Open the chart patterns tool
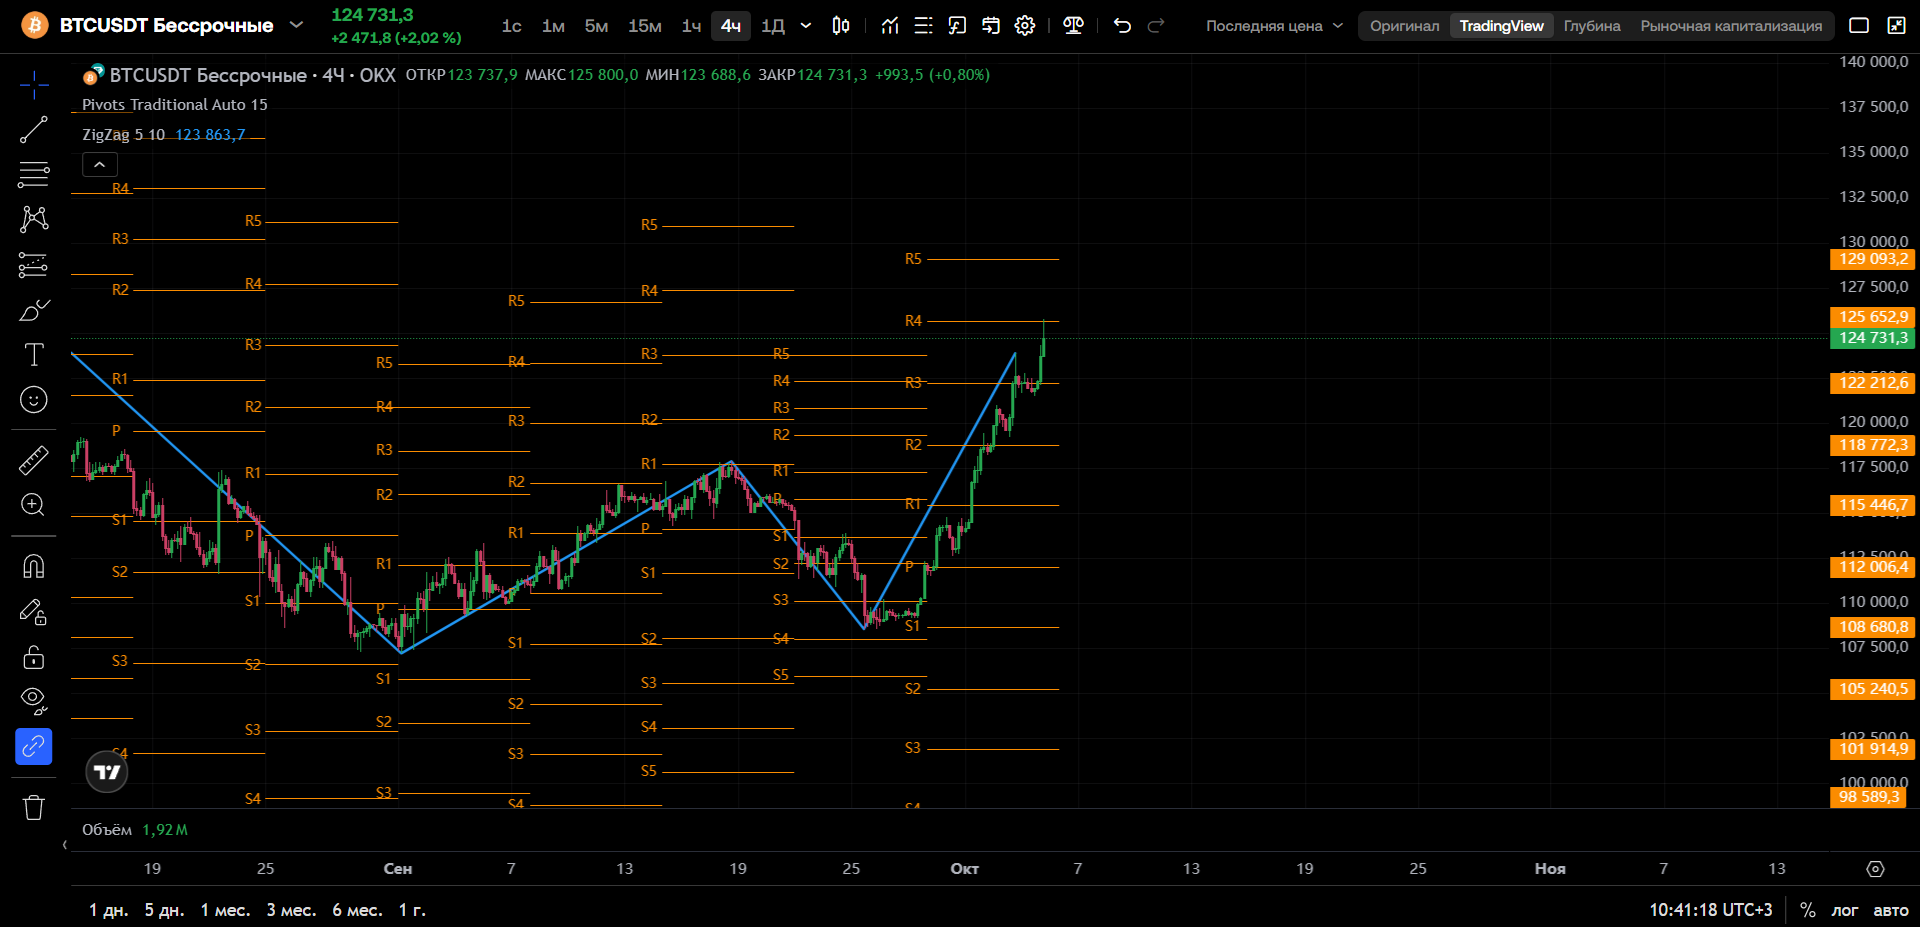This screenshot has width=1920, height=927. click(34, 219)
